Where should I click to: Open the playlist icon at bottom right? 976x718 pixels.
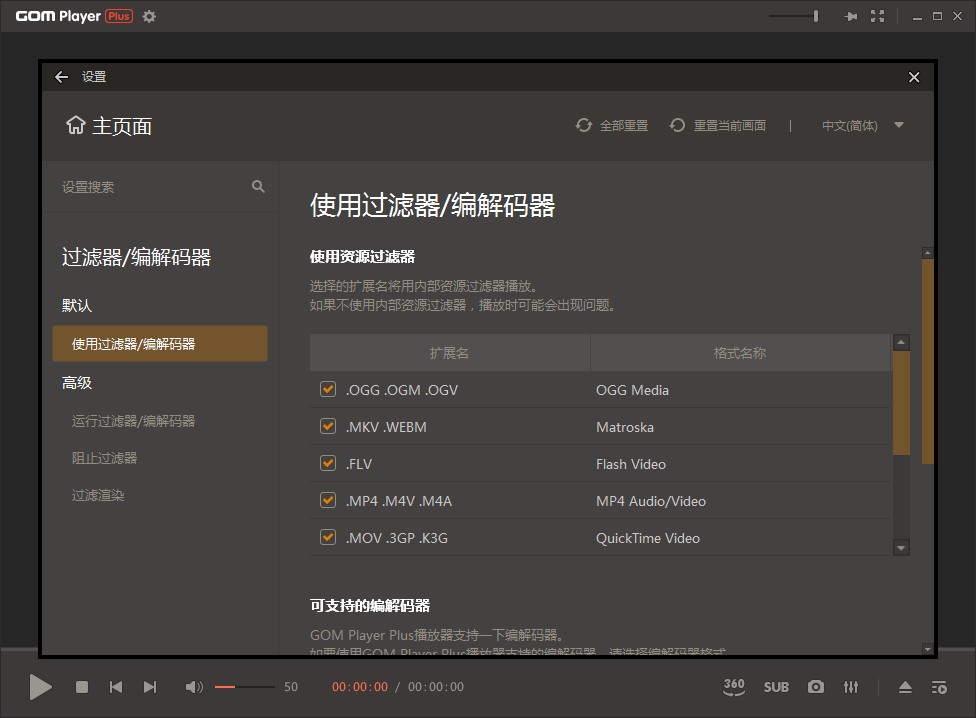tap(939, 687)
